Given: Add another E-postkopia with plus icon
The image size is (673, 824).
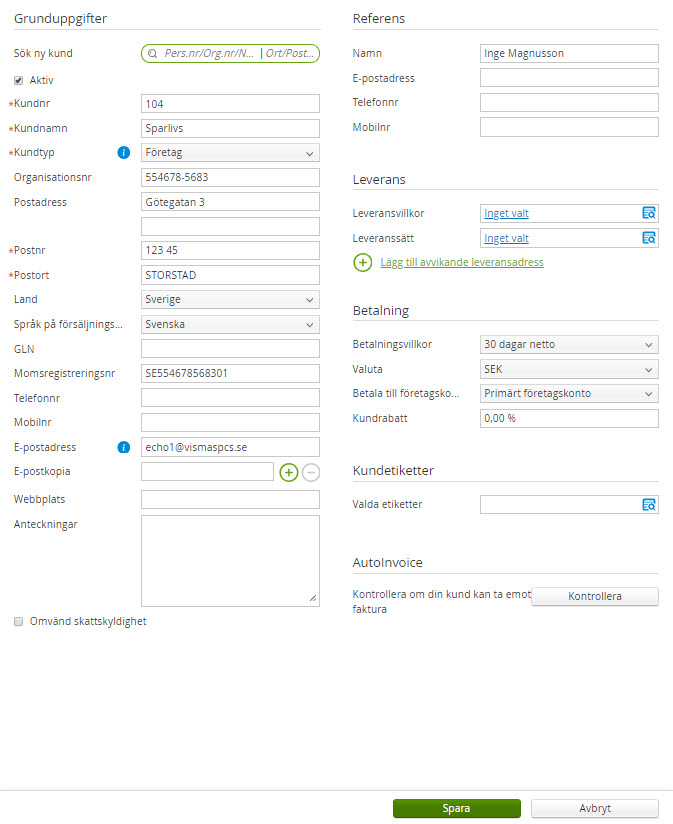Looking at the screenshot, I should click(289, 472).
